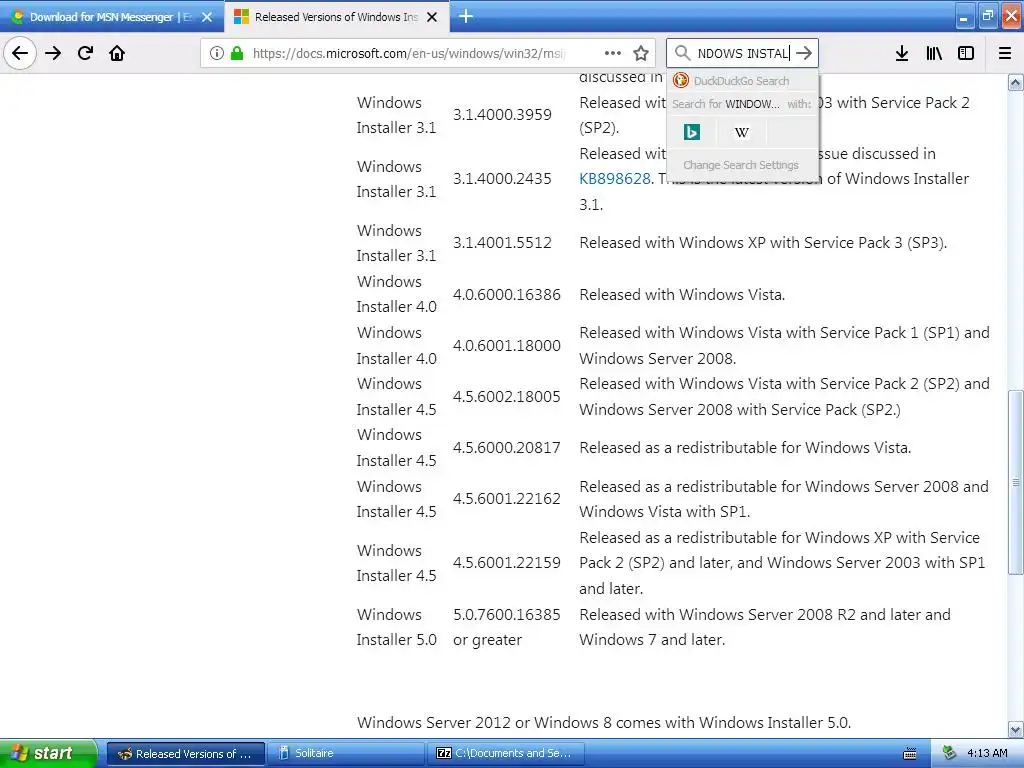This screenshot has height=768, width=1024.
Task: Select version 4.0.6000.16386 cell
Action: tap(507, 295)
